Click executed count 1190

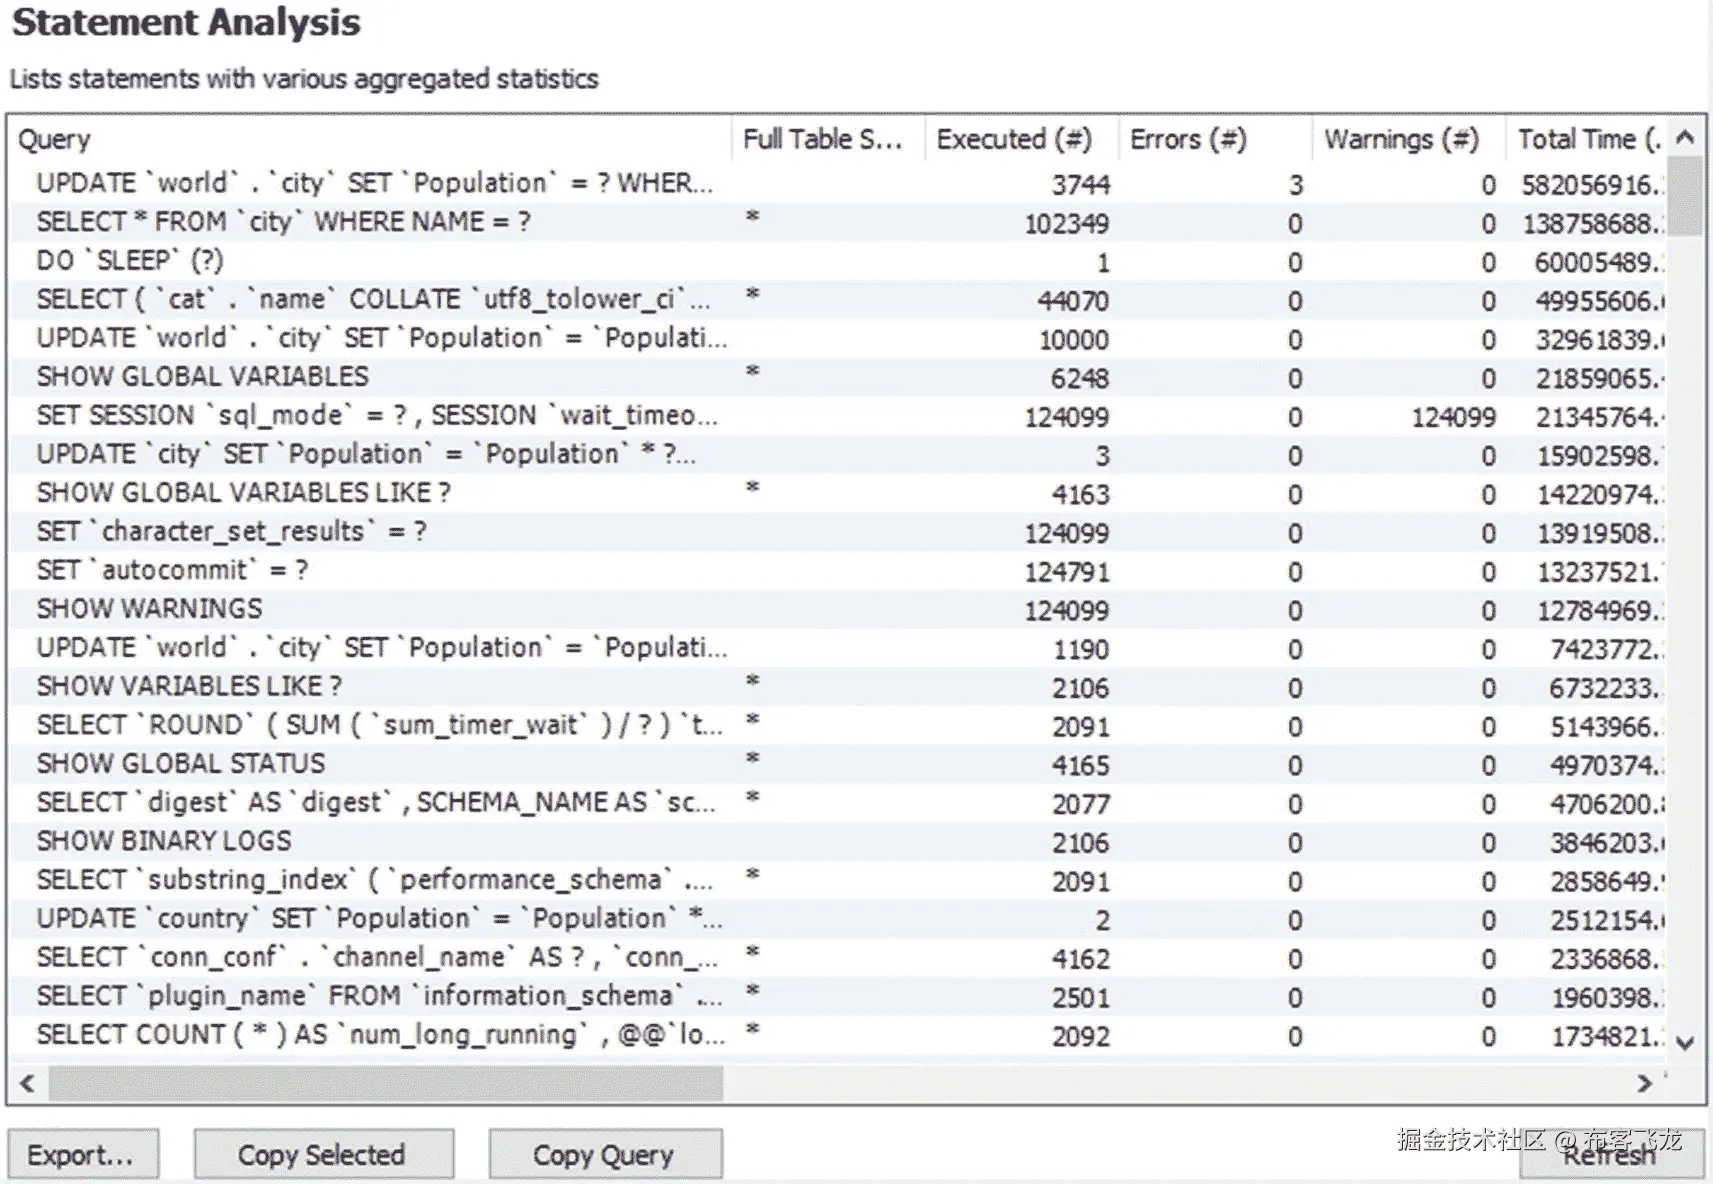coord(1080,650)
